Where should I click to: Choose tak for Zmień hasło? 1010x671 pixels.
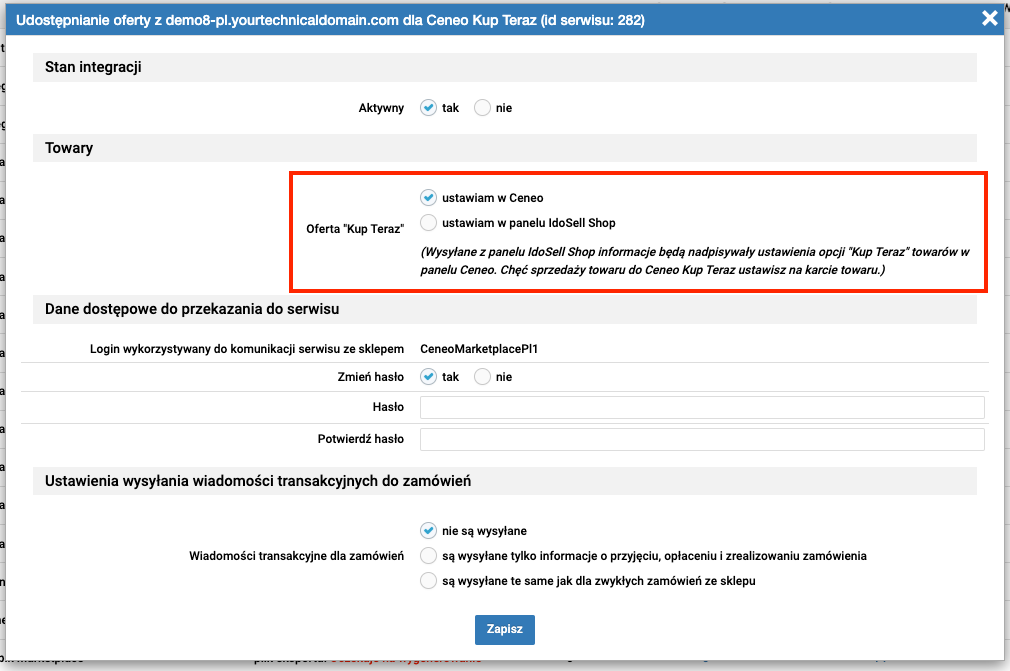click(x=428, y=377)
